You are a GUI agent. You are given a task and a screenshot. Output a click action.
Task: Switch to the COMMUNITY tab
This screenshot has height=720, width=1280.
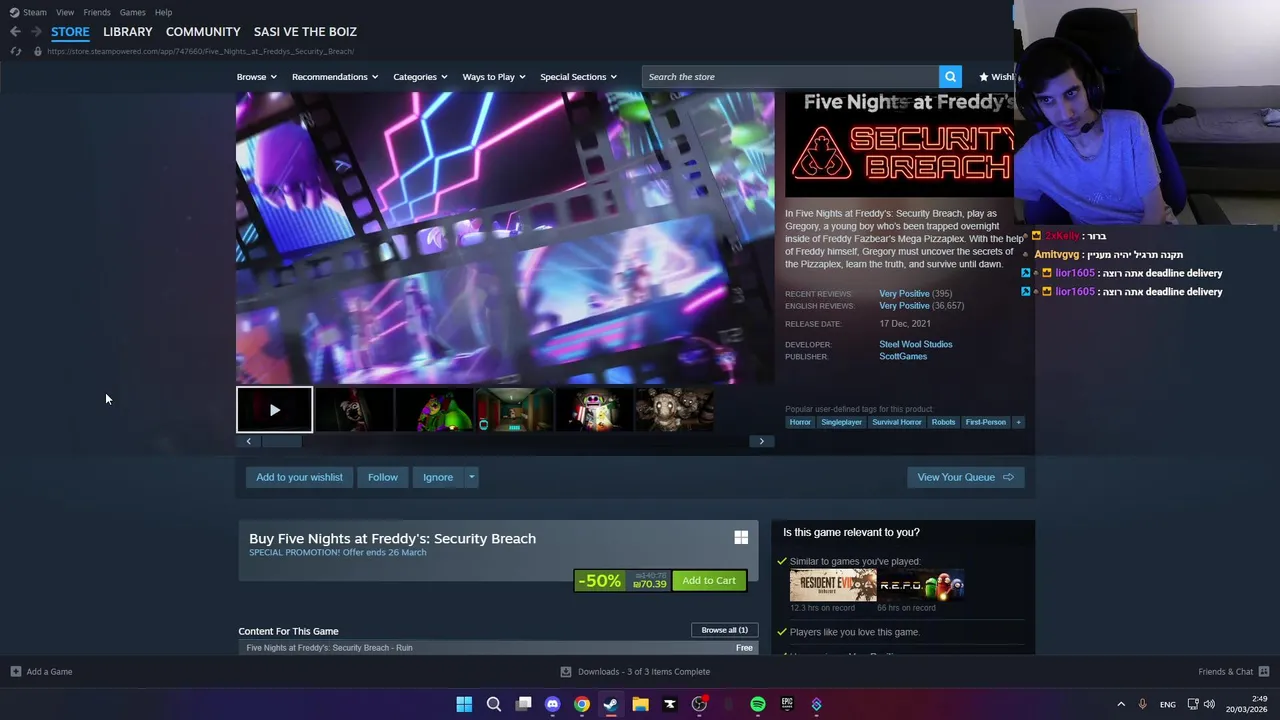pos(203,32)
